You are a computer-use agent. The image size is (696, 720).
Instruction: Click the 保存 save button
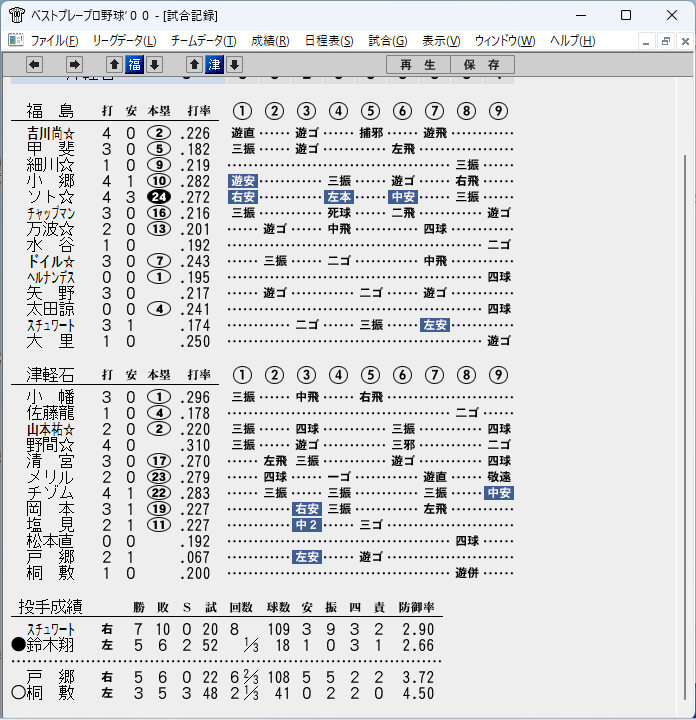click(482, 65)
